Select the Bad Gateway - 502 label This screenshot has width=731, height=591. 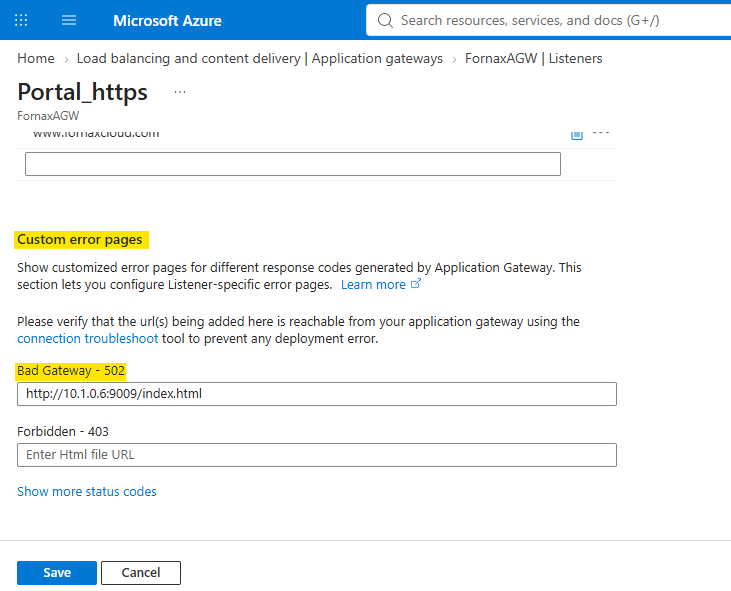pos(71,371)
